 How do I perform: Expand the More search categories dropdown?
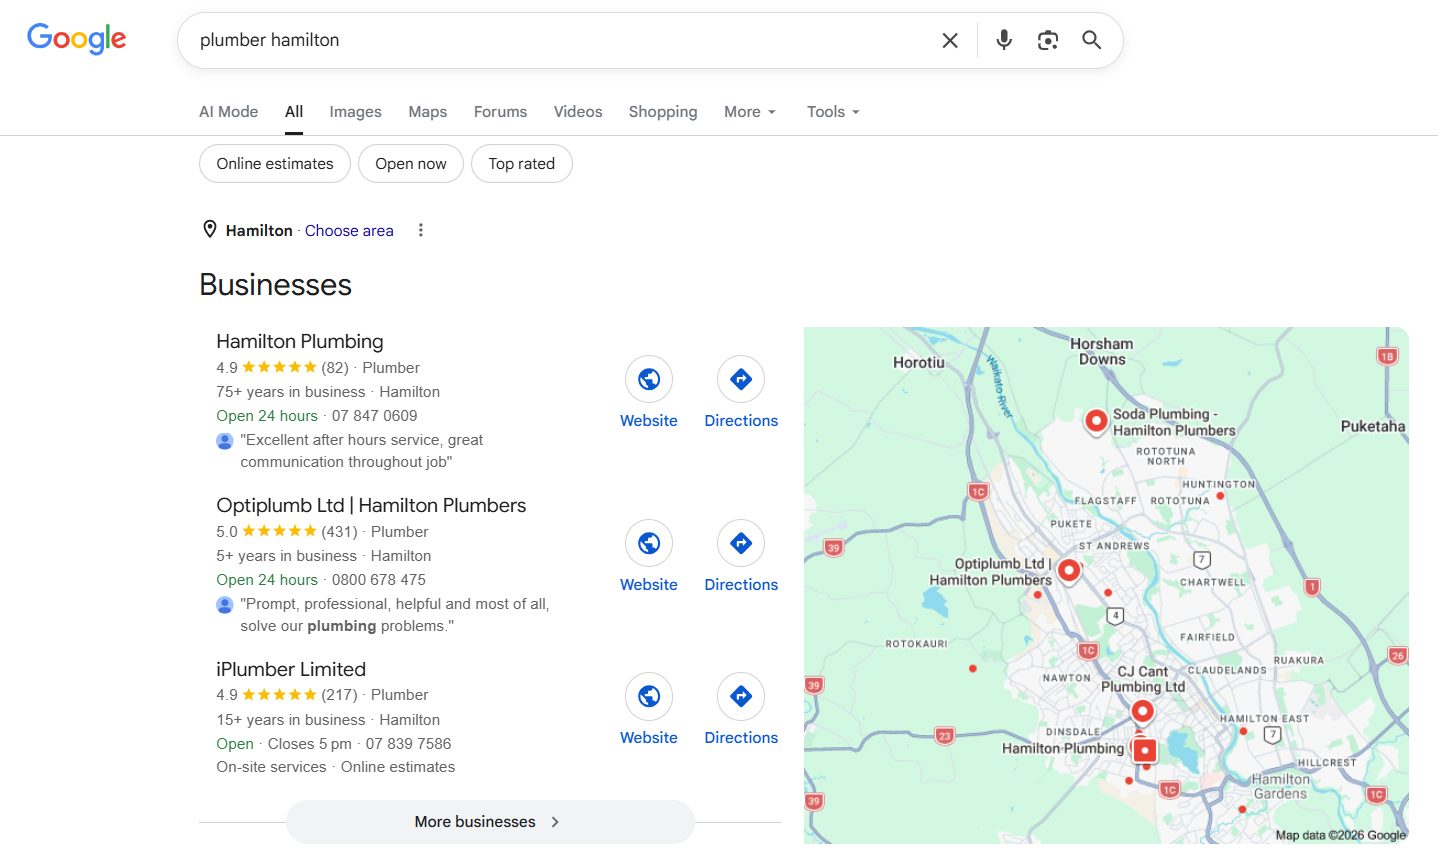[x=750, y=112]
